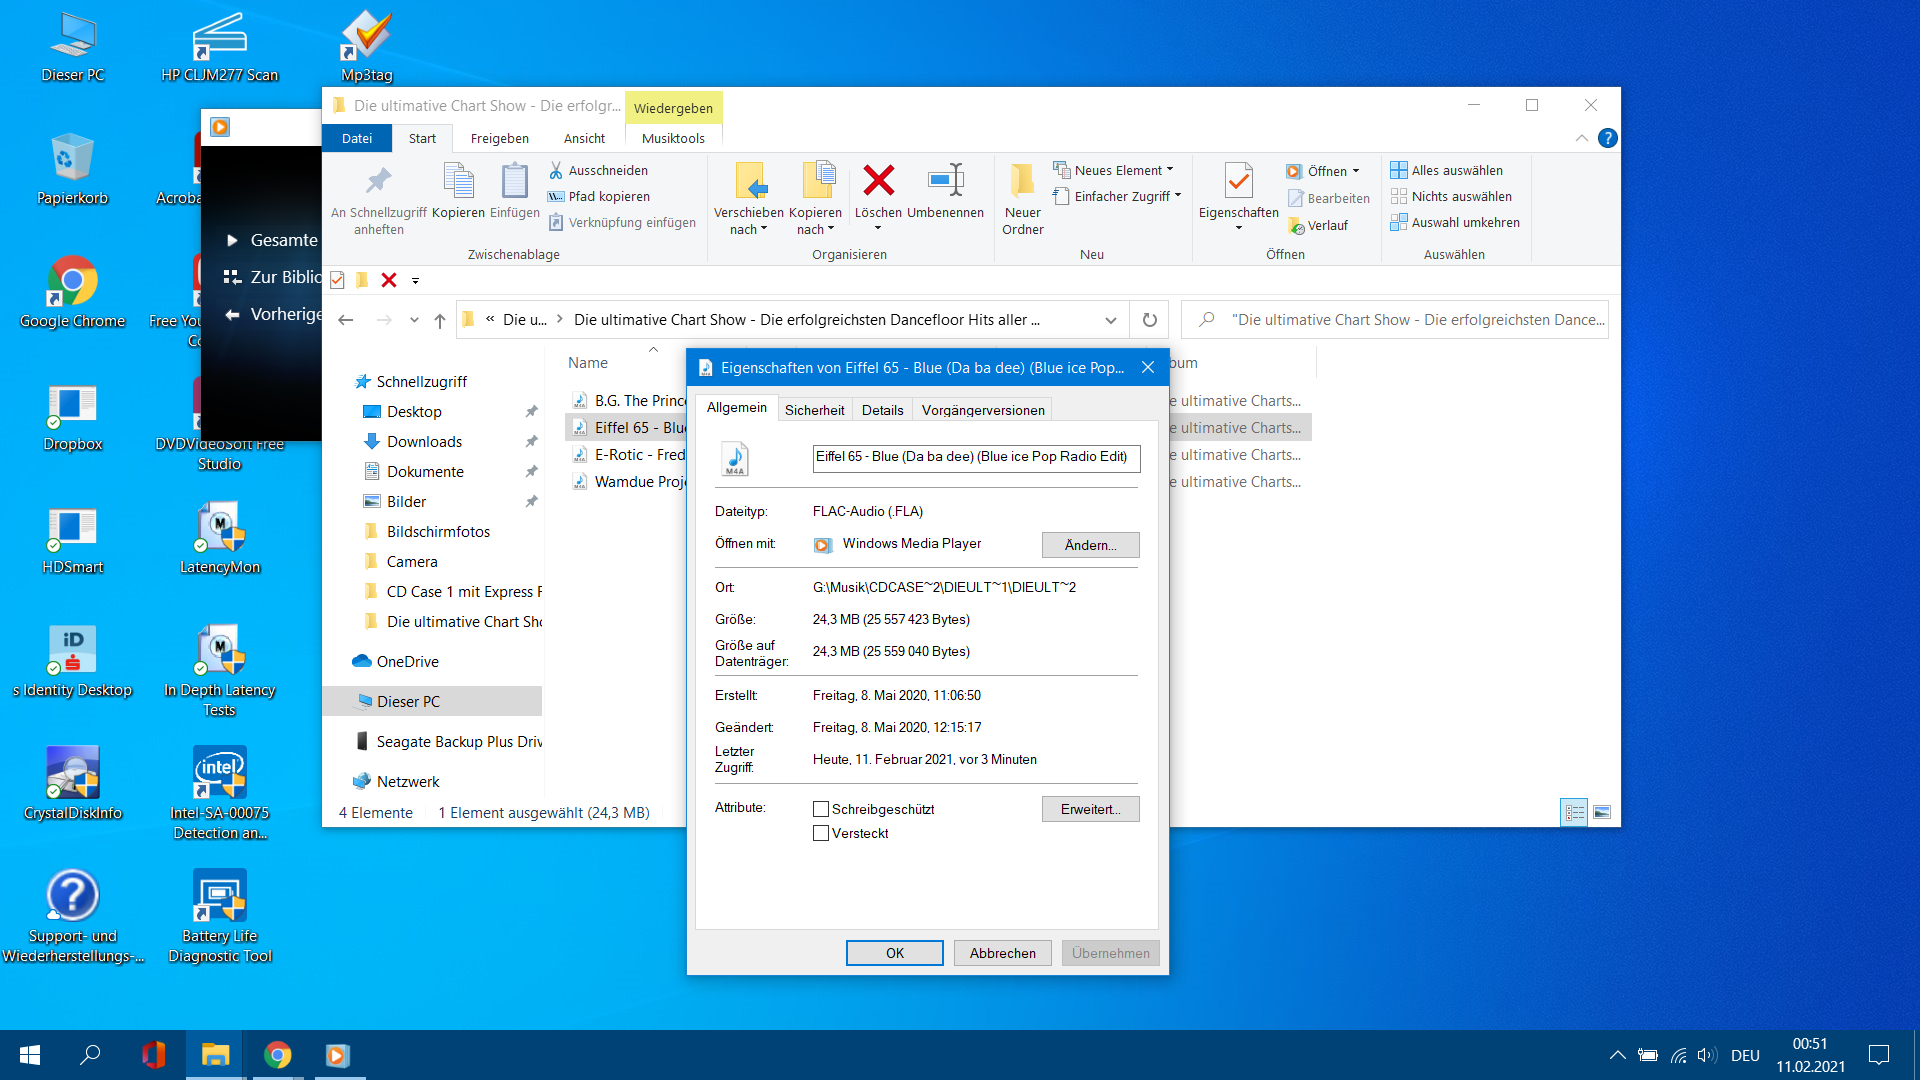
Task: Open Mp3tag desktop shortcut
Action: click(367, 46)
